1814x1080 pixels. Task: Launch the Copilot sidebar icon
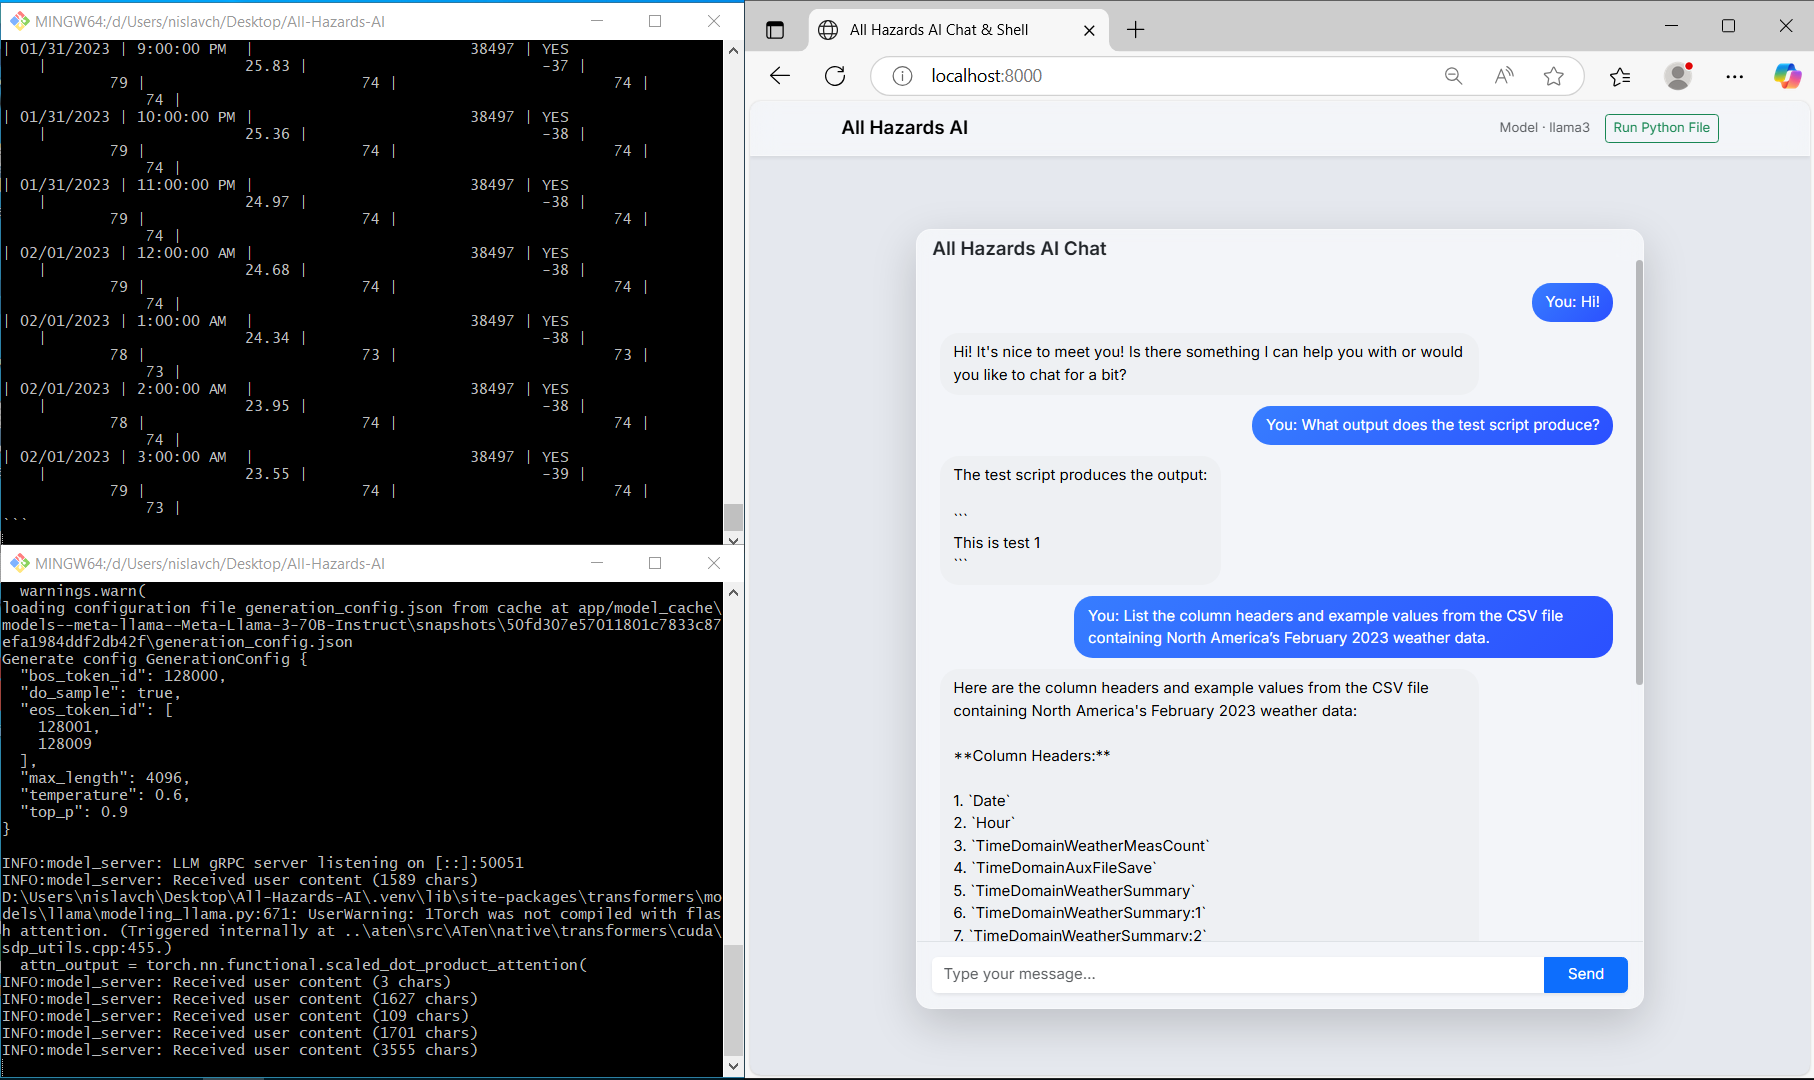(1787, 76)
